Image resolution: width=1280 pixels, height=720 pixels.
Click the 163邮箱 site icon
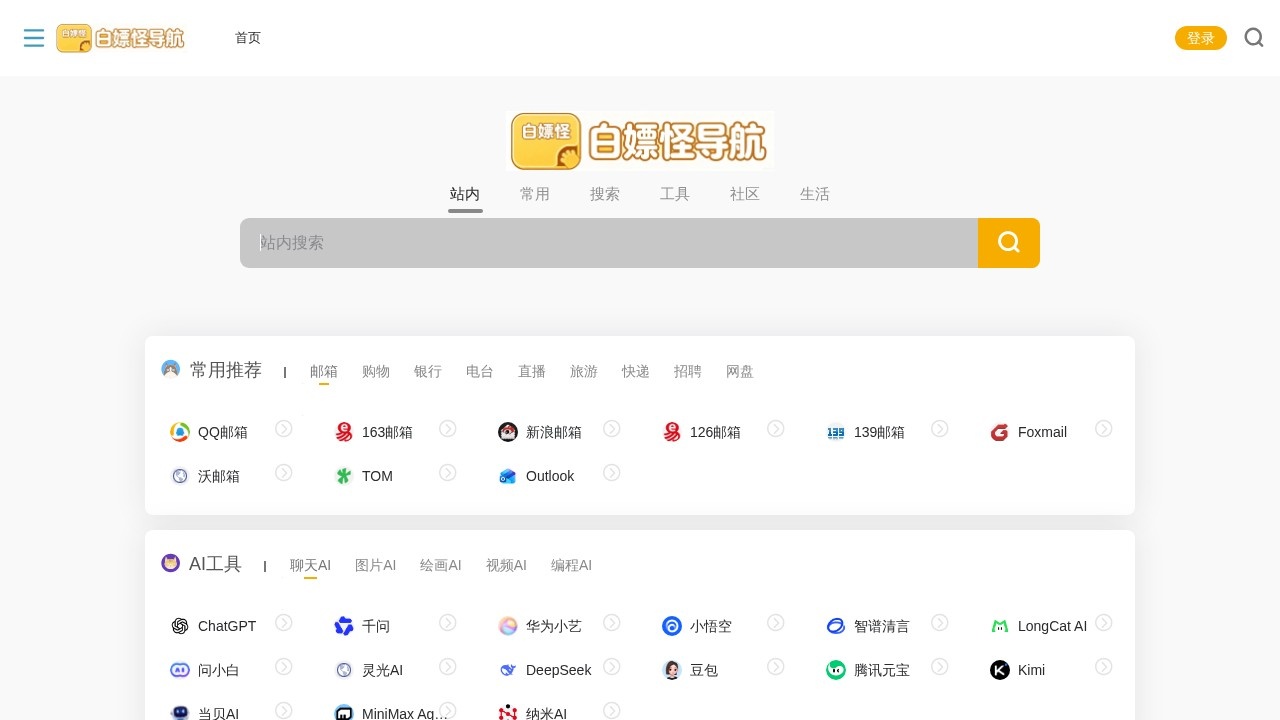(x=344, y=432)
